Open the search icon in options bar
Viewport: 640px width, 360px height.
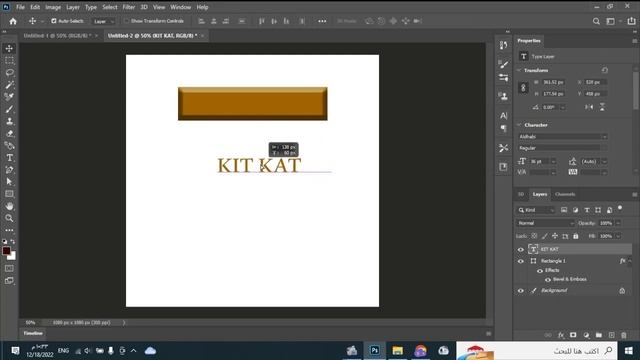pyautogui.click(x=596, y=21)
